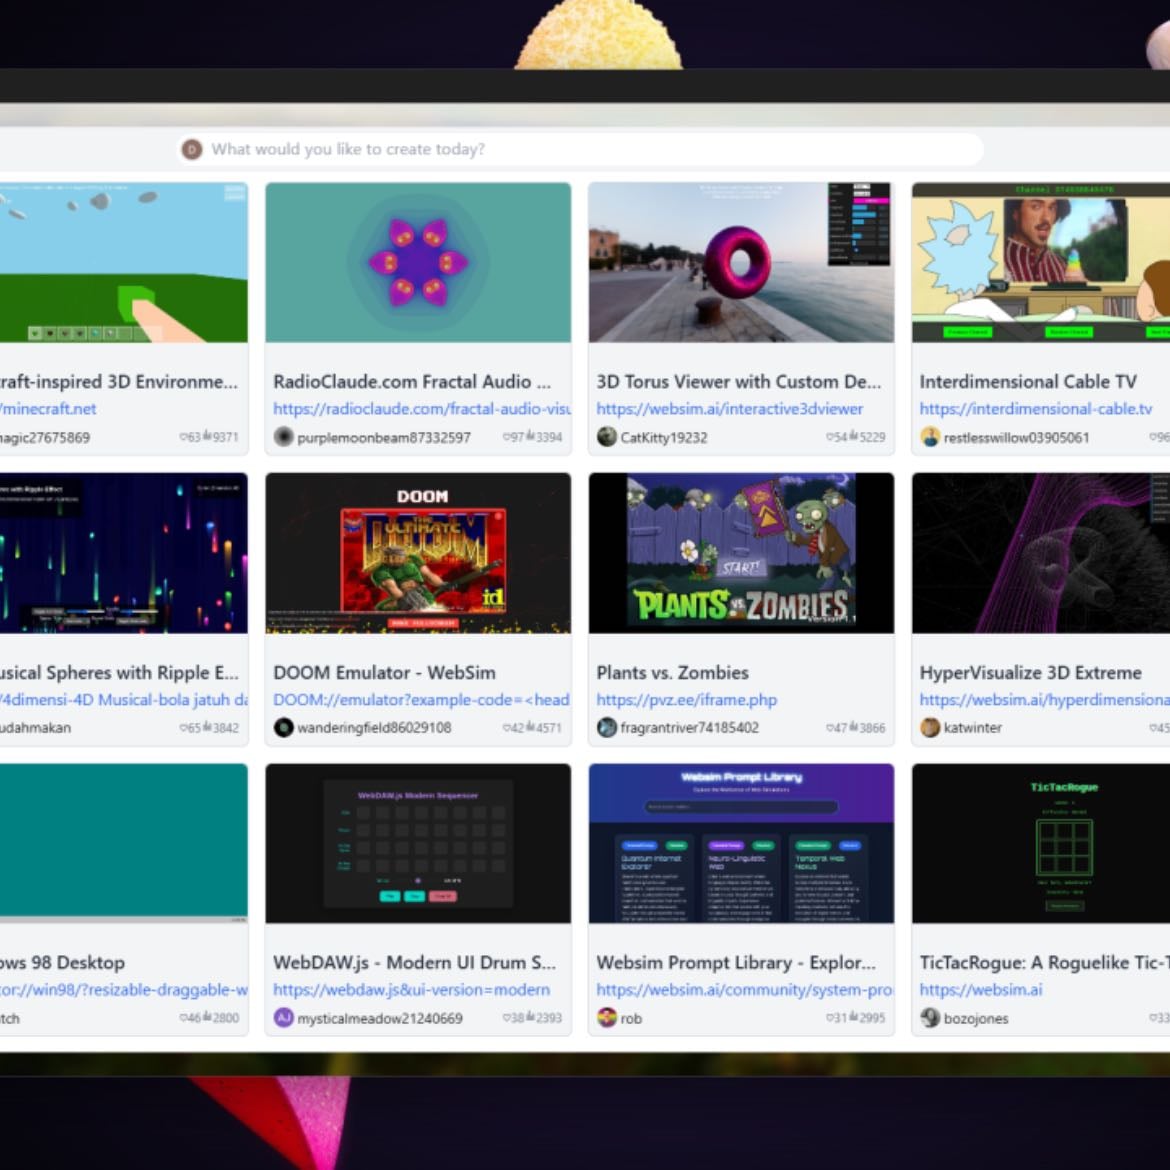Open the Minecraft-inspired 3D Environment thumbnail

coord(124,263)
